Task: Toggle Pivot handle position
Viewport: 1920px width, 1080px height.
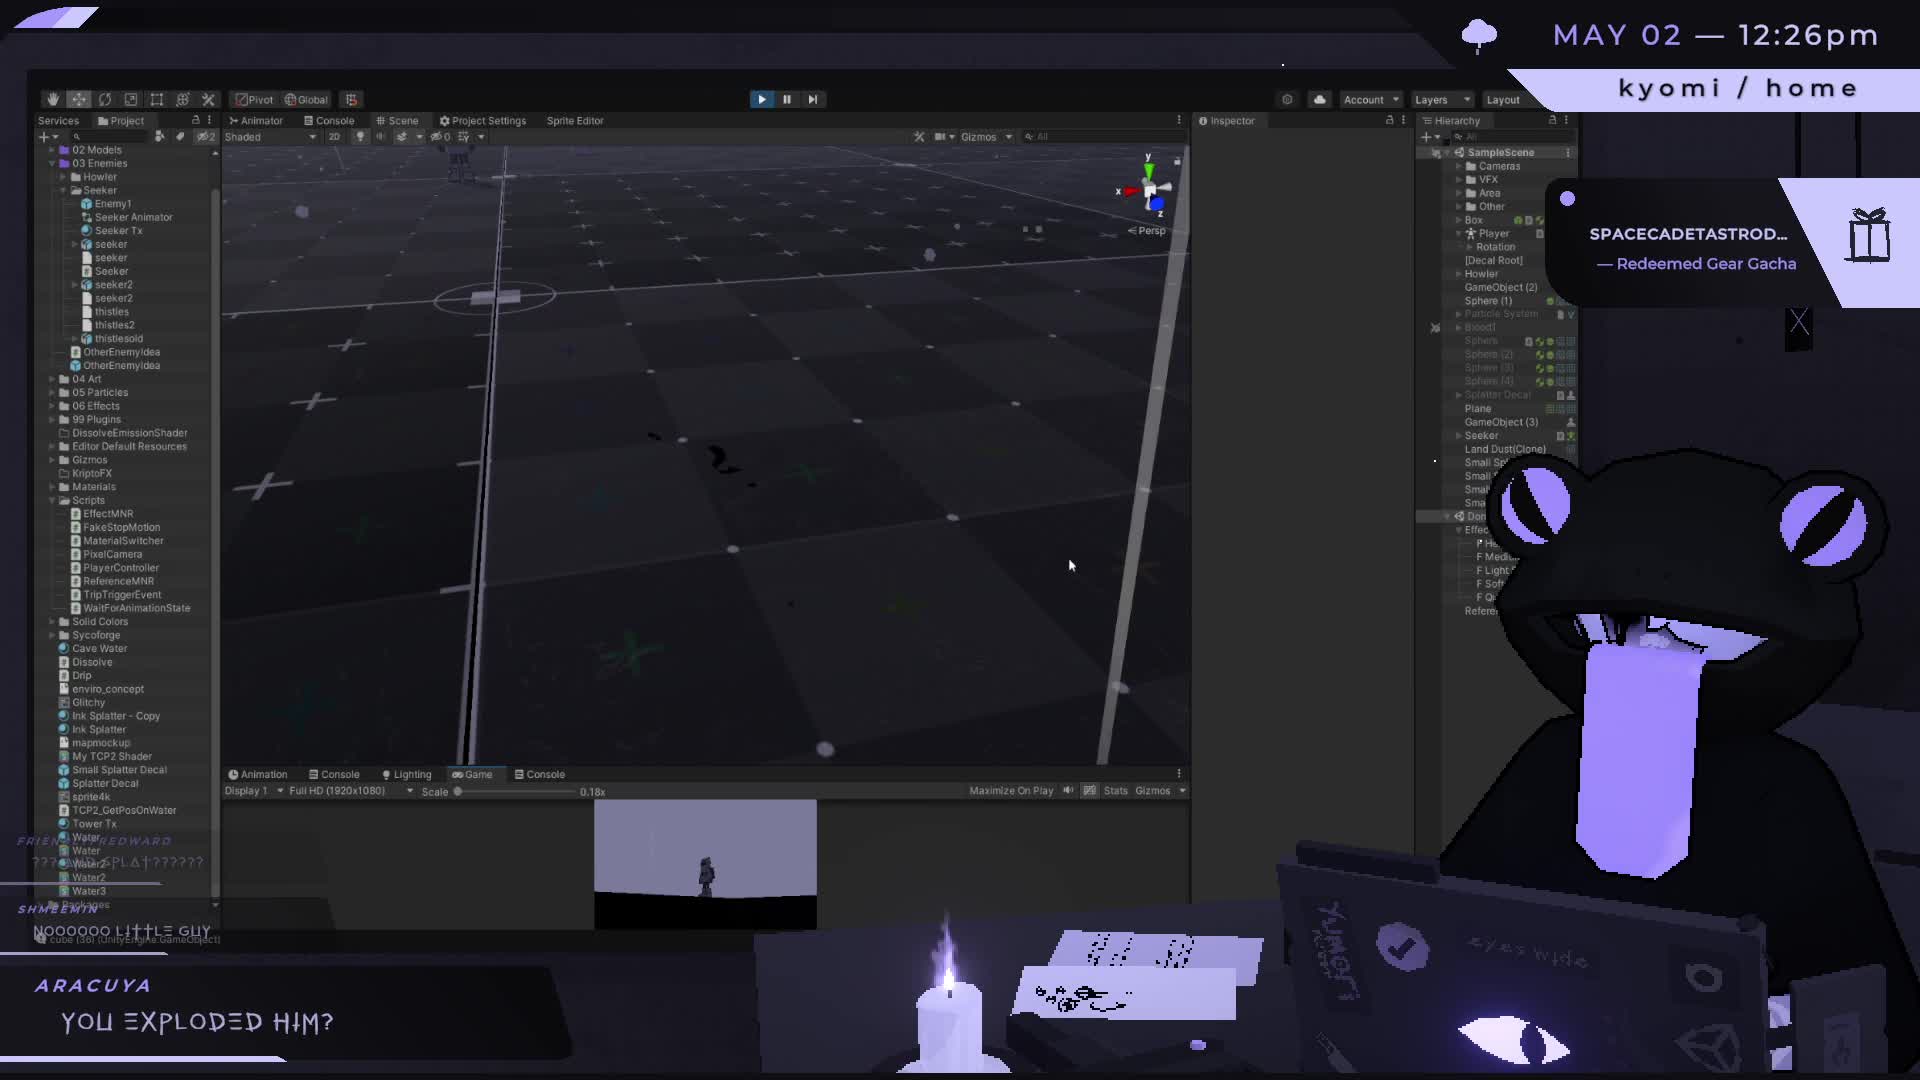Action: point(254,99)
